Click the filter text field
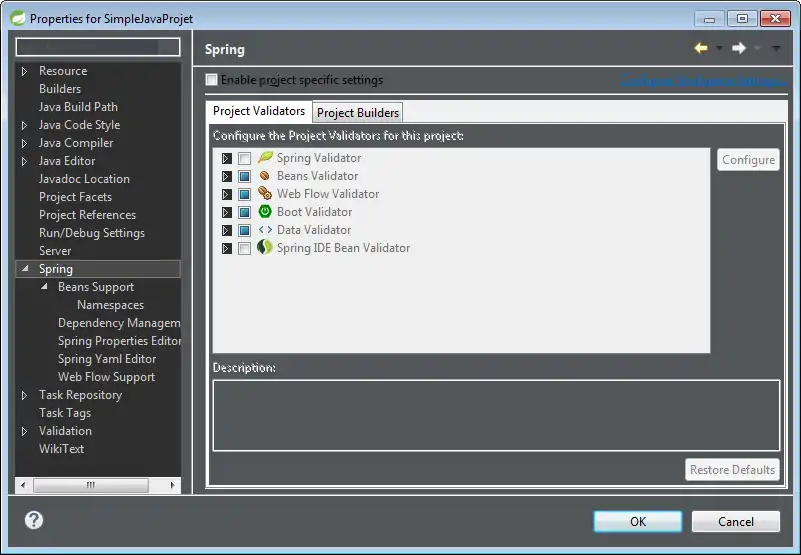The height and width of the screenshot is (555, 801). tap(98, 47)
